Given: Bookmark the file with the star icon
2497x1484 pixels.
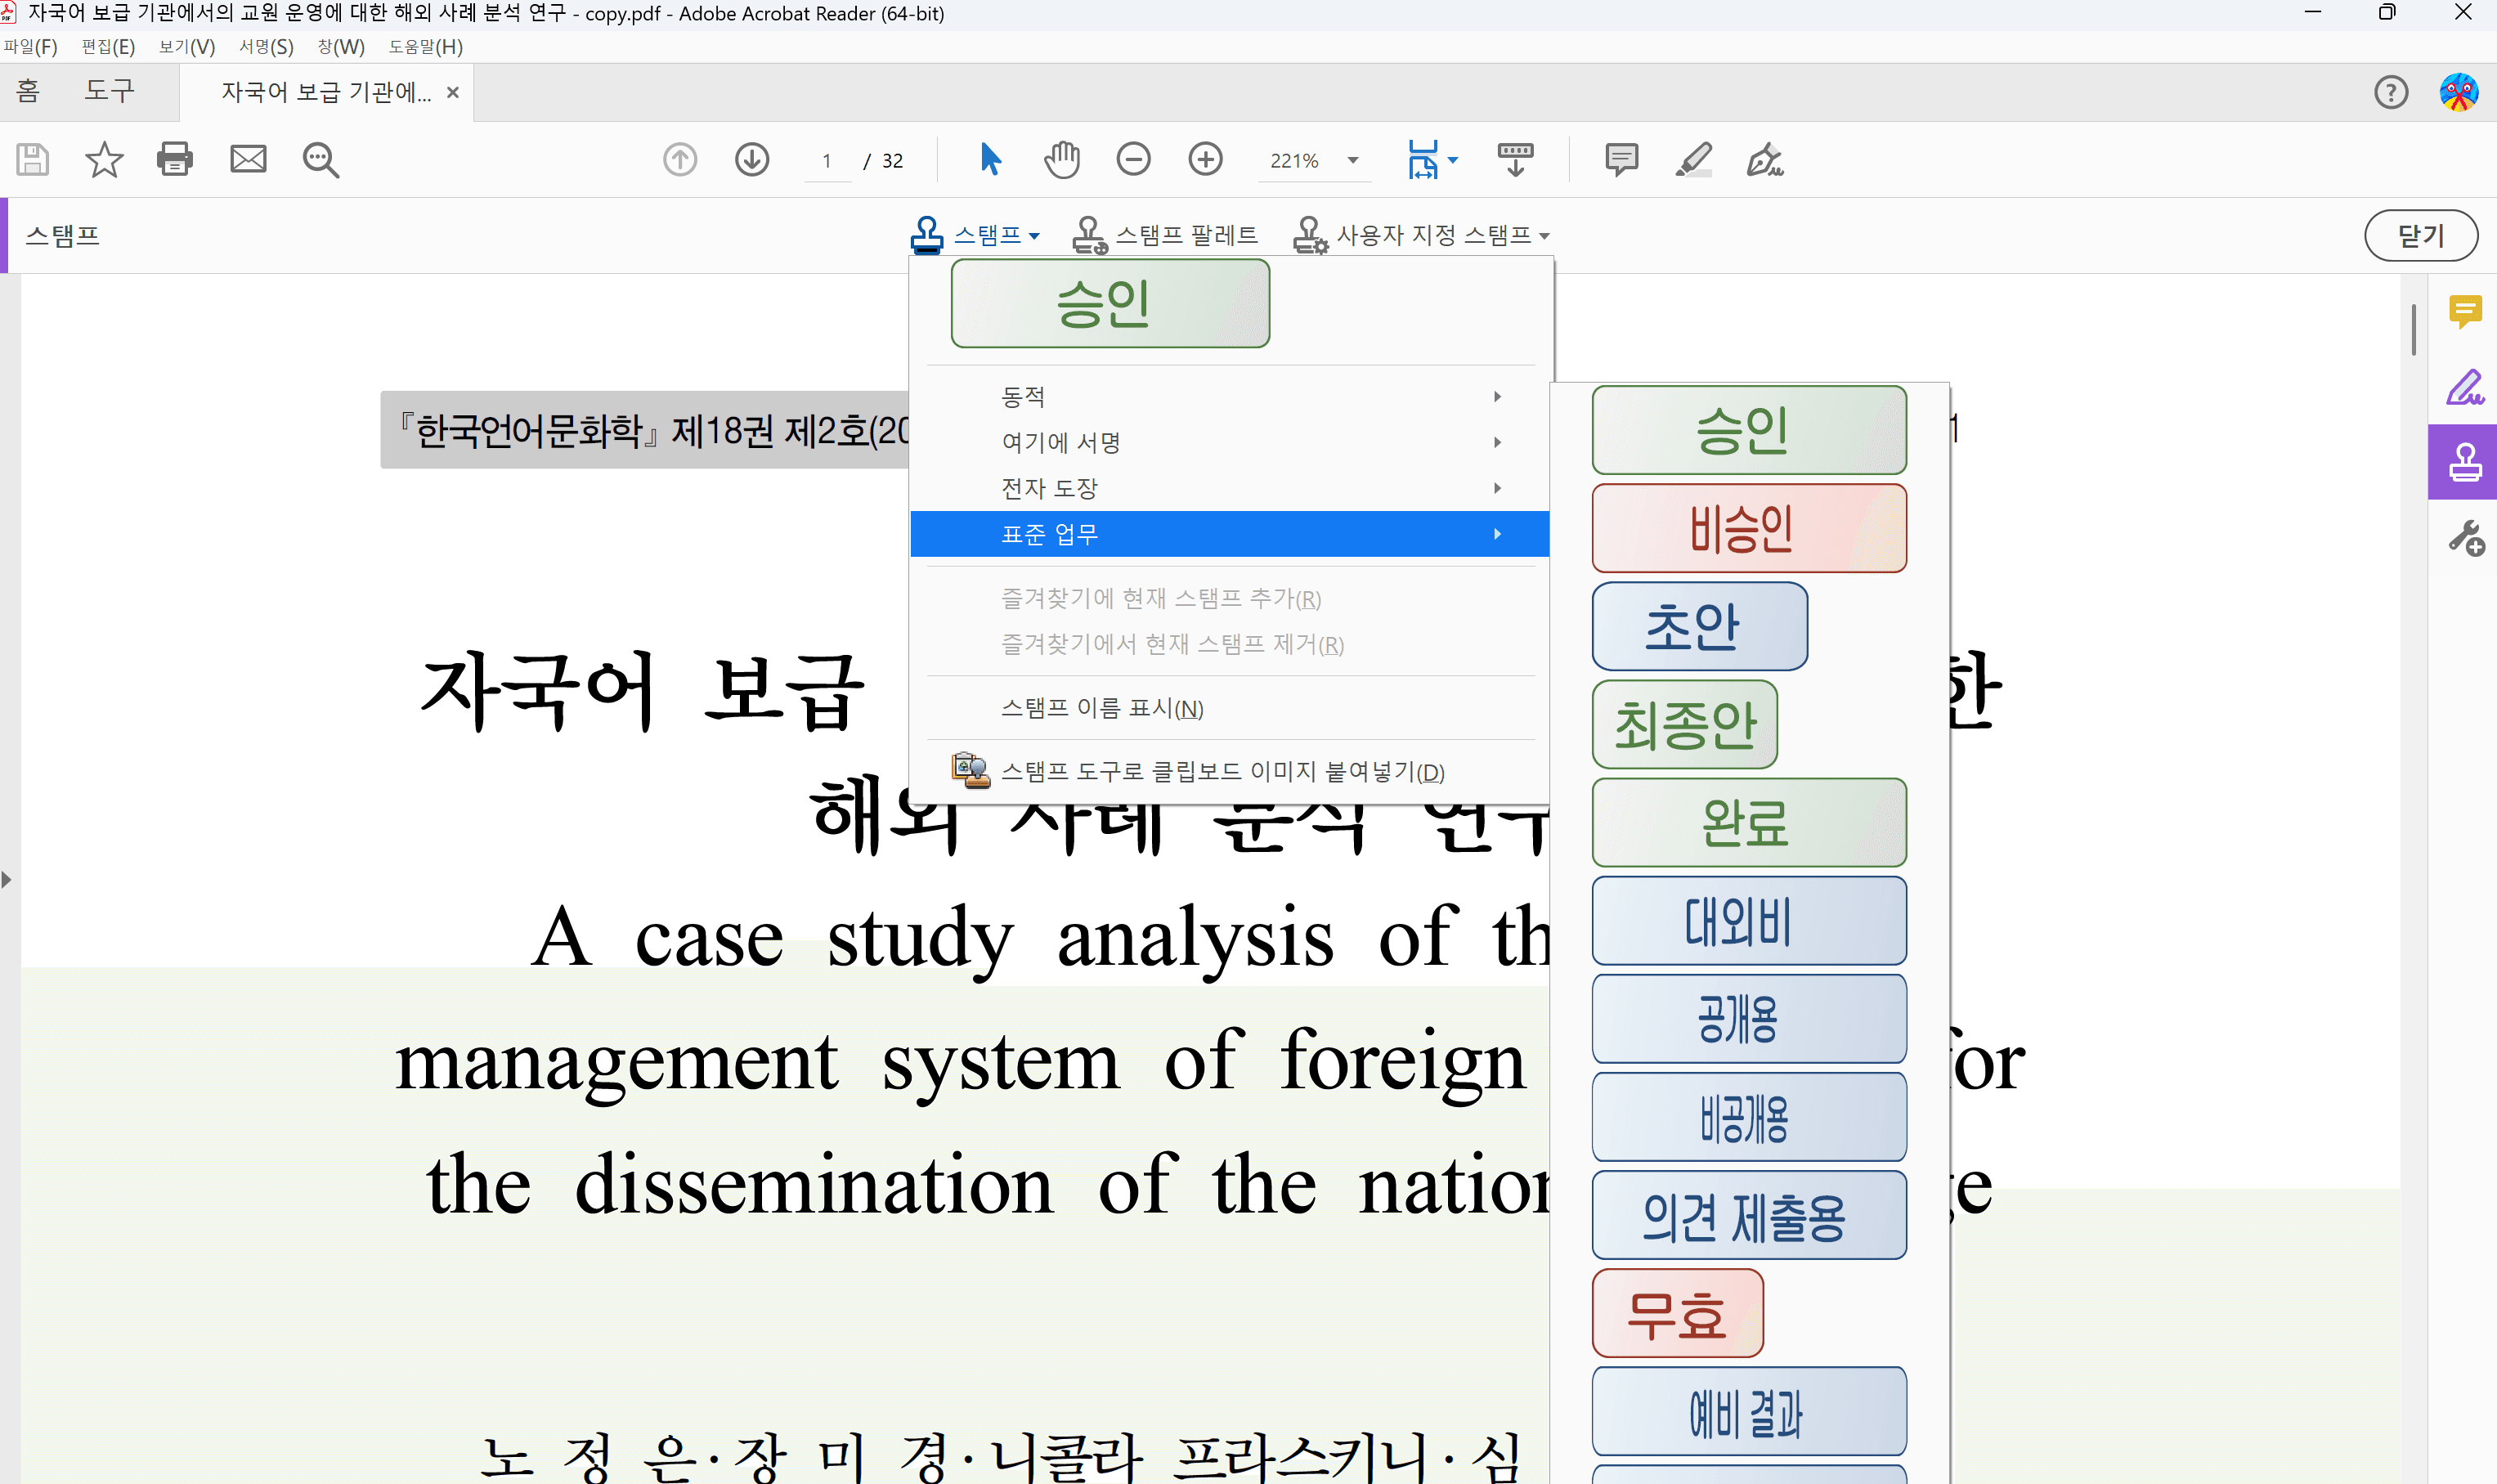Looking at the screenshot, I should [x=104, y=160].
